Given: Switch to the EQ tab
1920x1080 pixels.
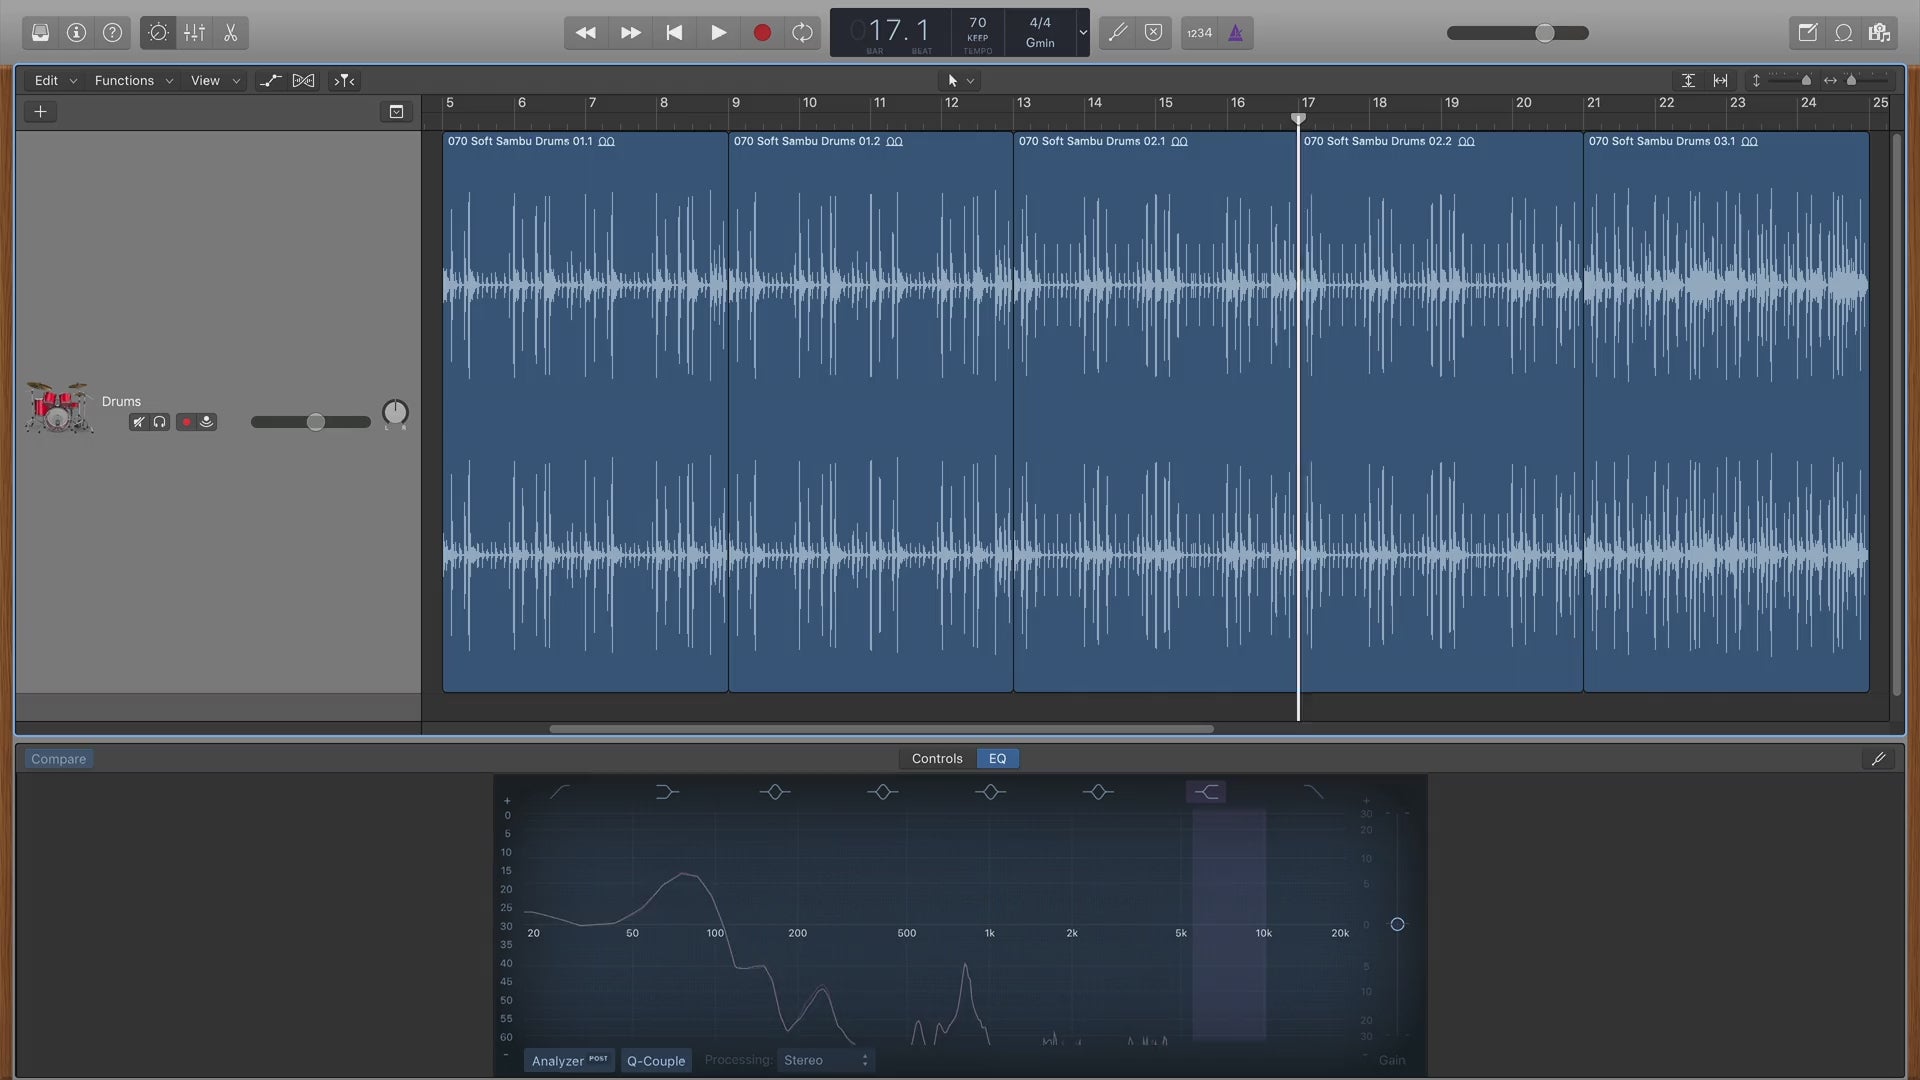Looking at the screenshot, I should coord(997,759).
